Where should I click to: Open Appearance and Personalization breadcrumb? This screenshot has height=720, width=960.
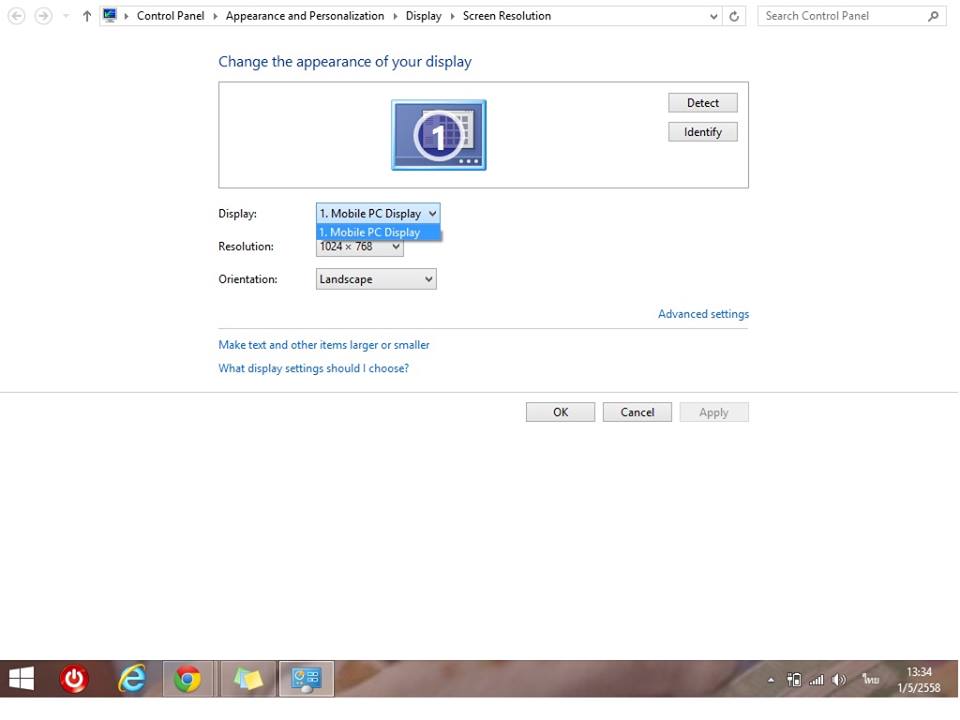click(305, 16)
